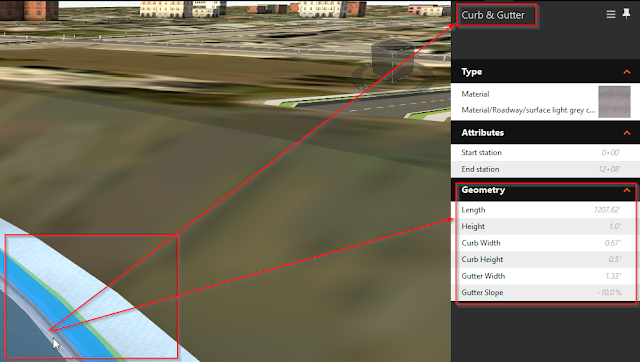This screenshot has width=640, height=362.
Task: Select the blue highlighted curb strip
Action: click(x=61, y=314)
